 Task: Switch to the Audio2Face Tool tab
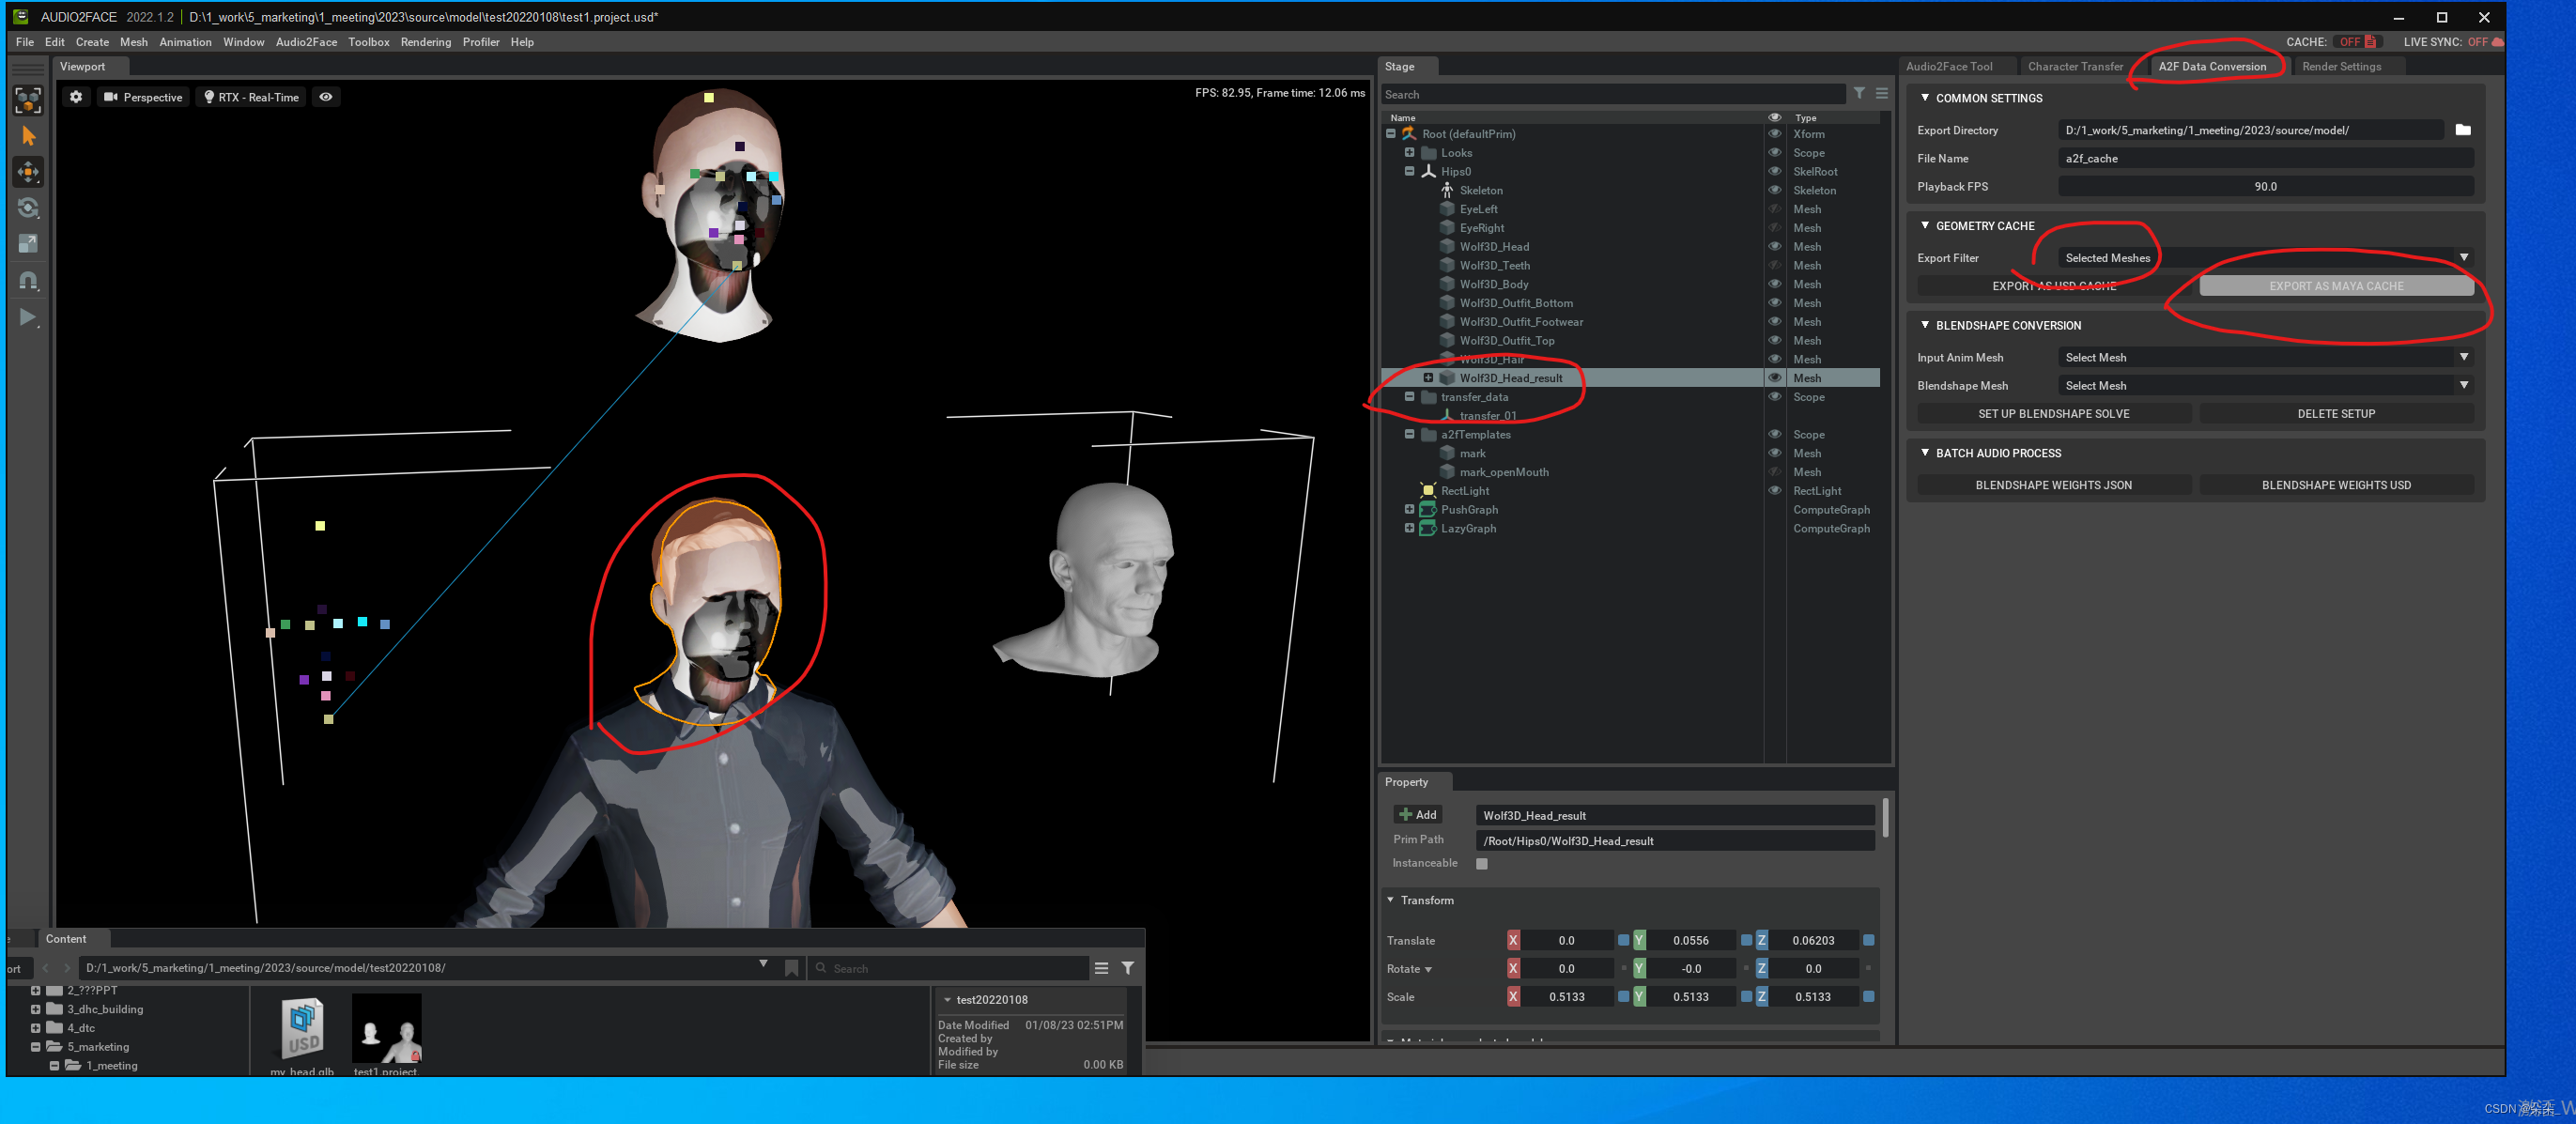pos(1949,67)
